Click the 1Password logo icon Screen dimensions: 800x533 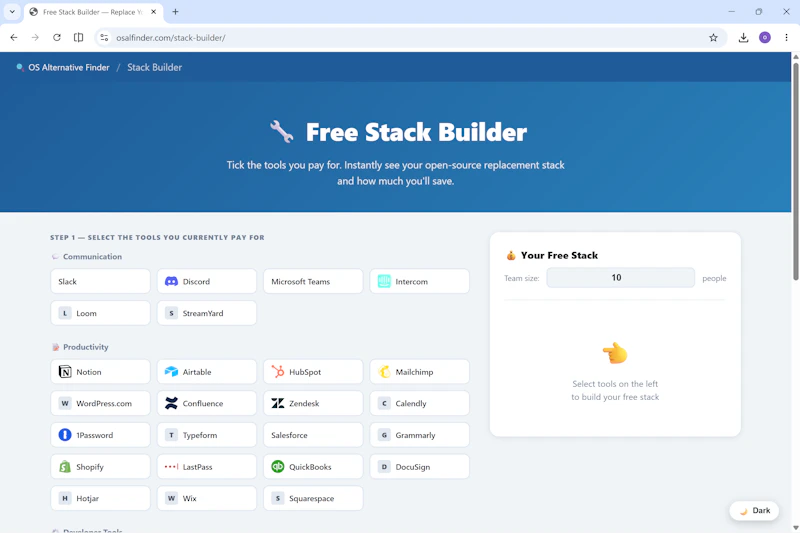click(x=65, y=435)
